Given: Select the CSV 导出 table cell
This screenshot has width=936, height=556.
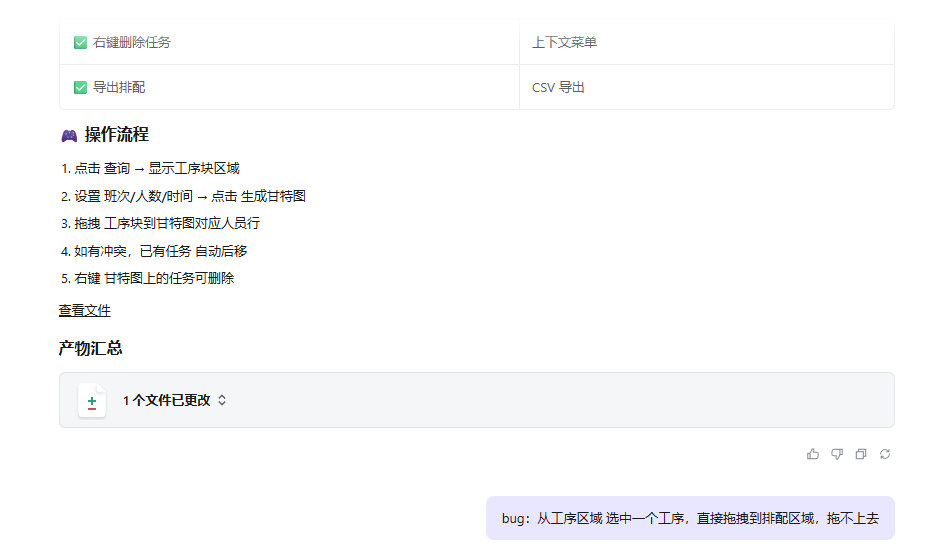Looking at the screenshot, I should tap(707, 87).
